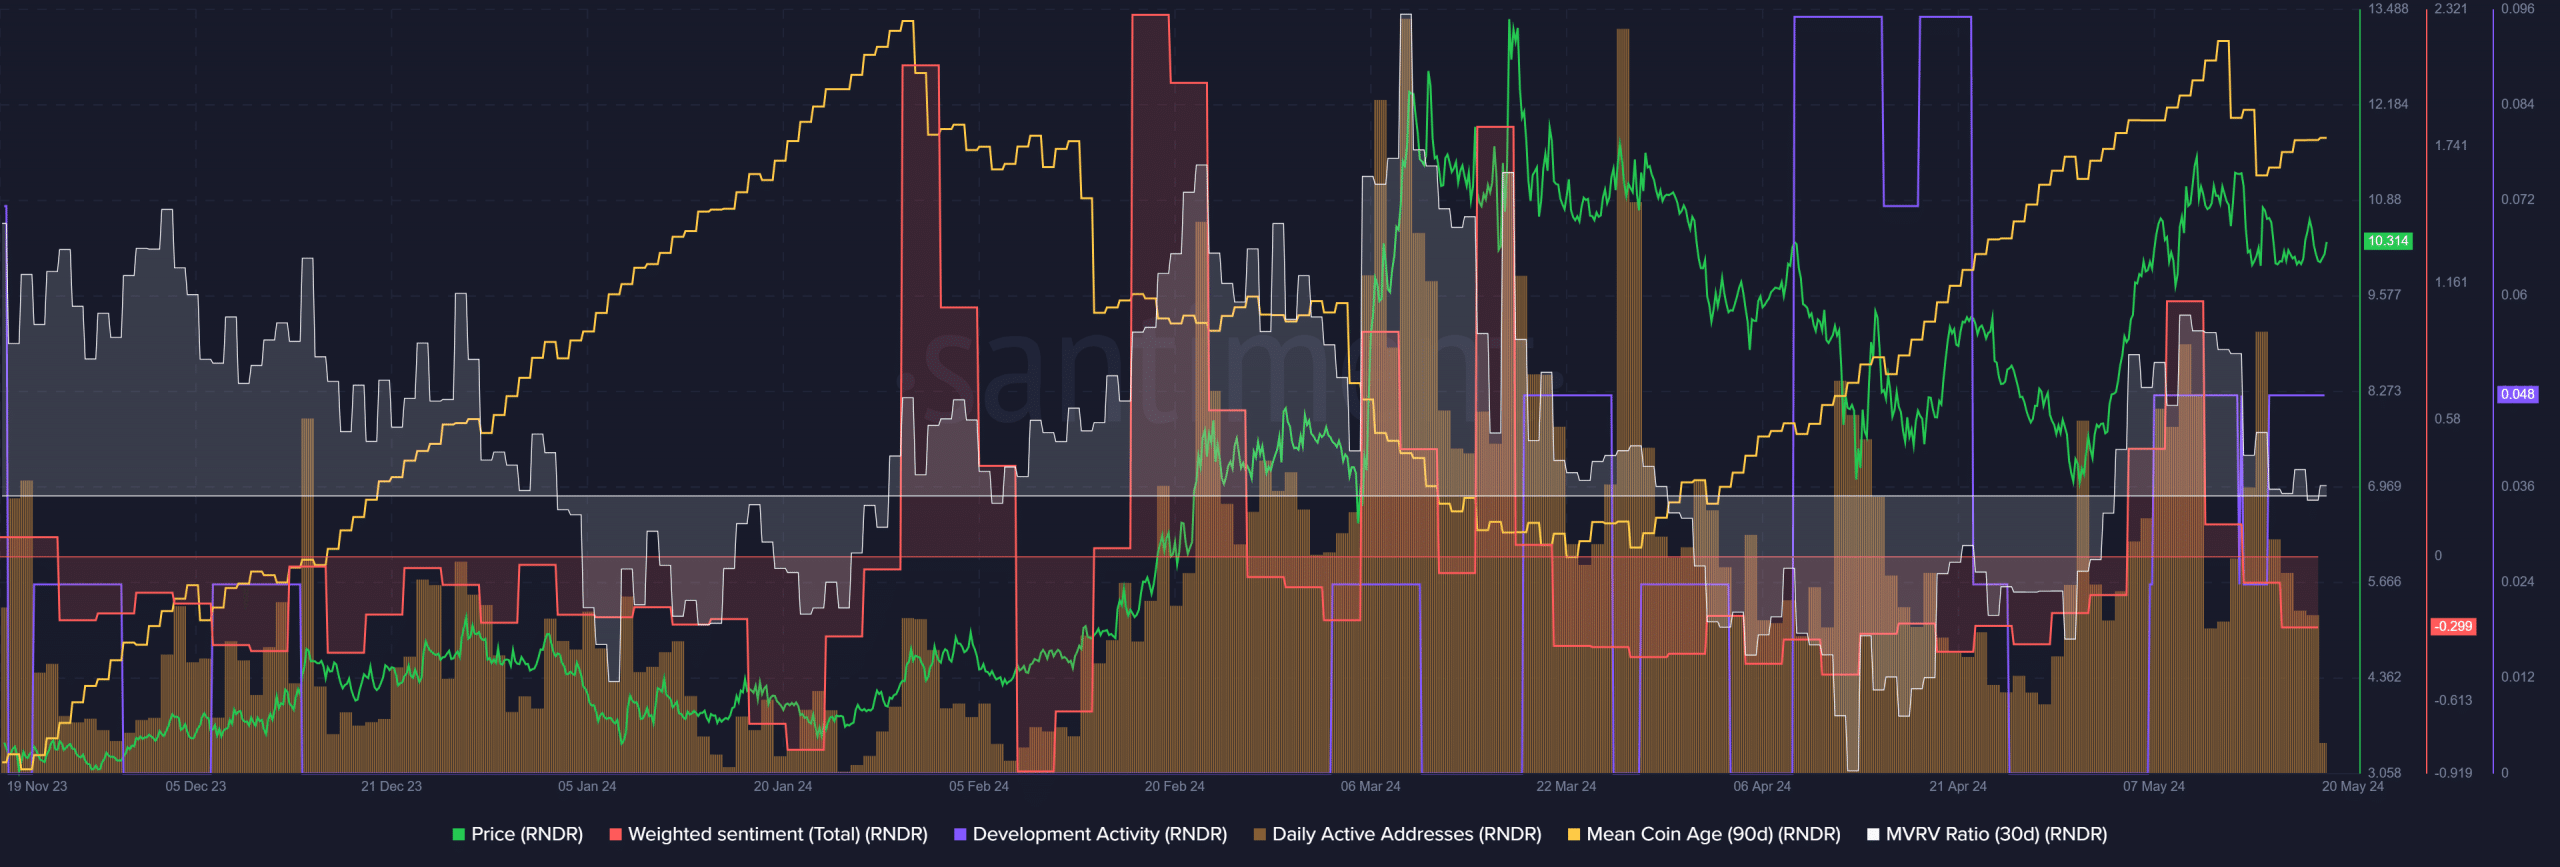This screenshot has width=2560, height=867.
Task: Click the 05 Dec 23 date label
Action: click(196, 786)
